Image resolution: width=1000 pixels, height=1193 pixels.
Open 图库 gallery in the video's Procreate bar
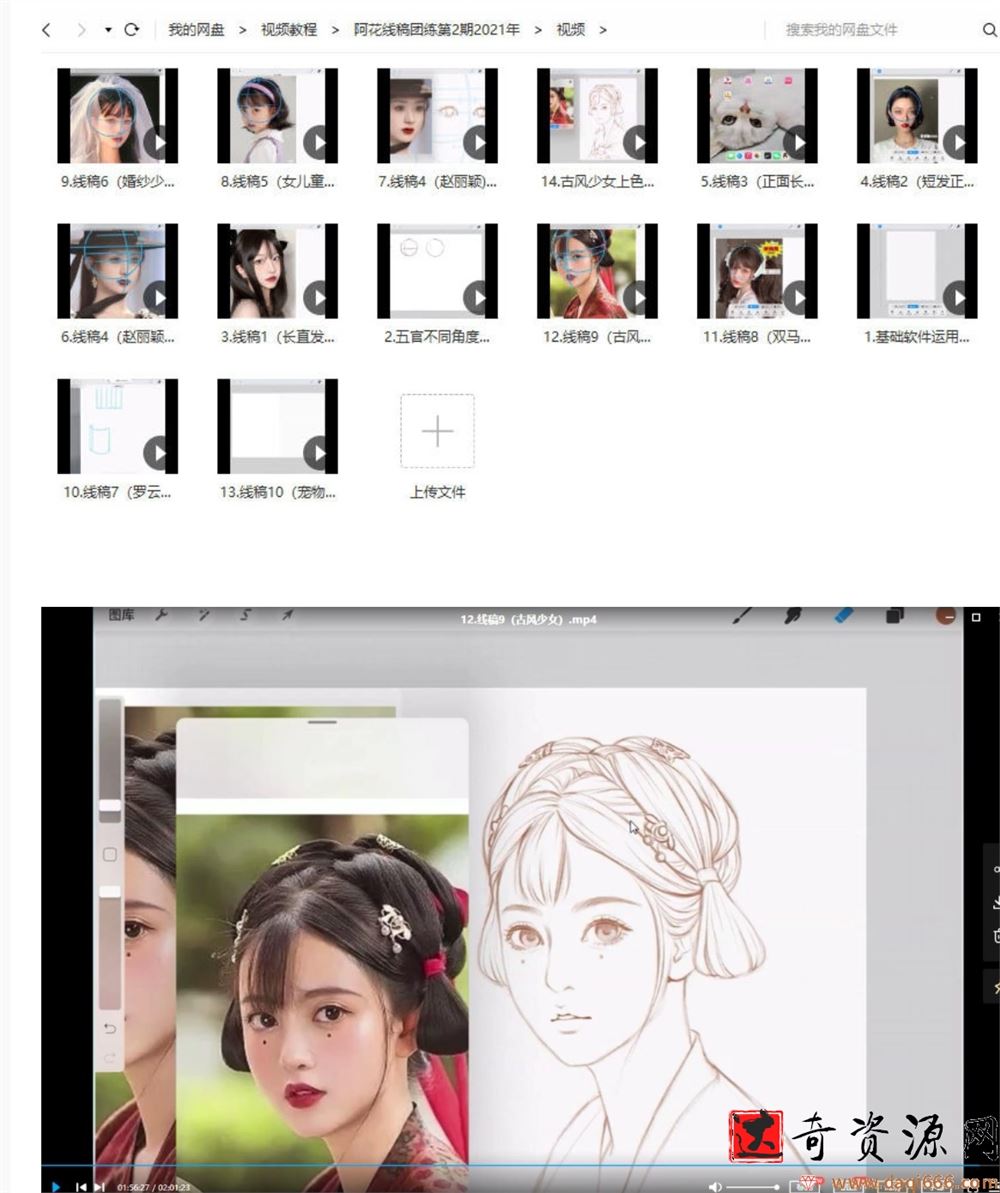(121, 615)
